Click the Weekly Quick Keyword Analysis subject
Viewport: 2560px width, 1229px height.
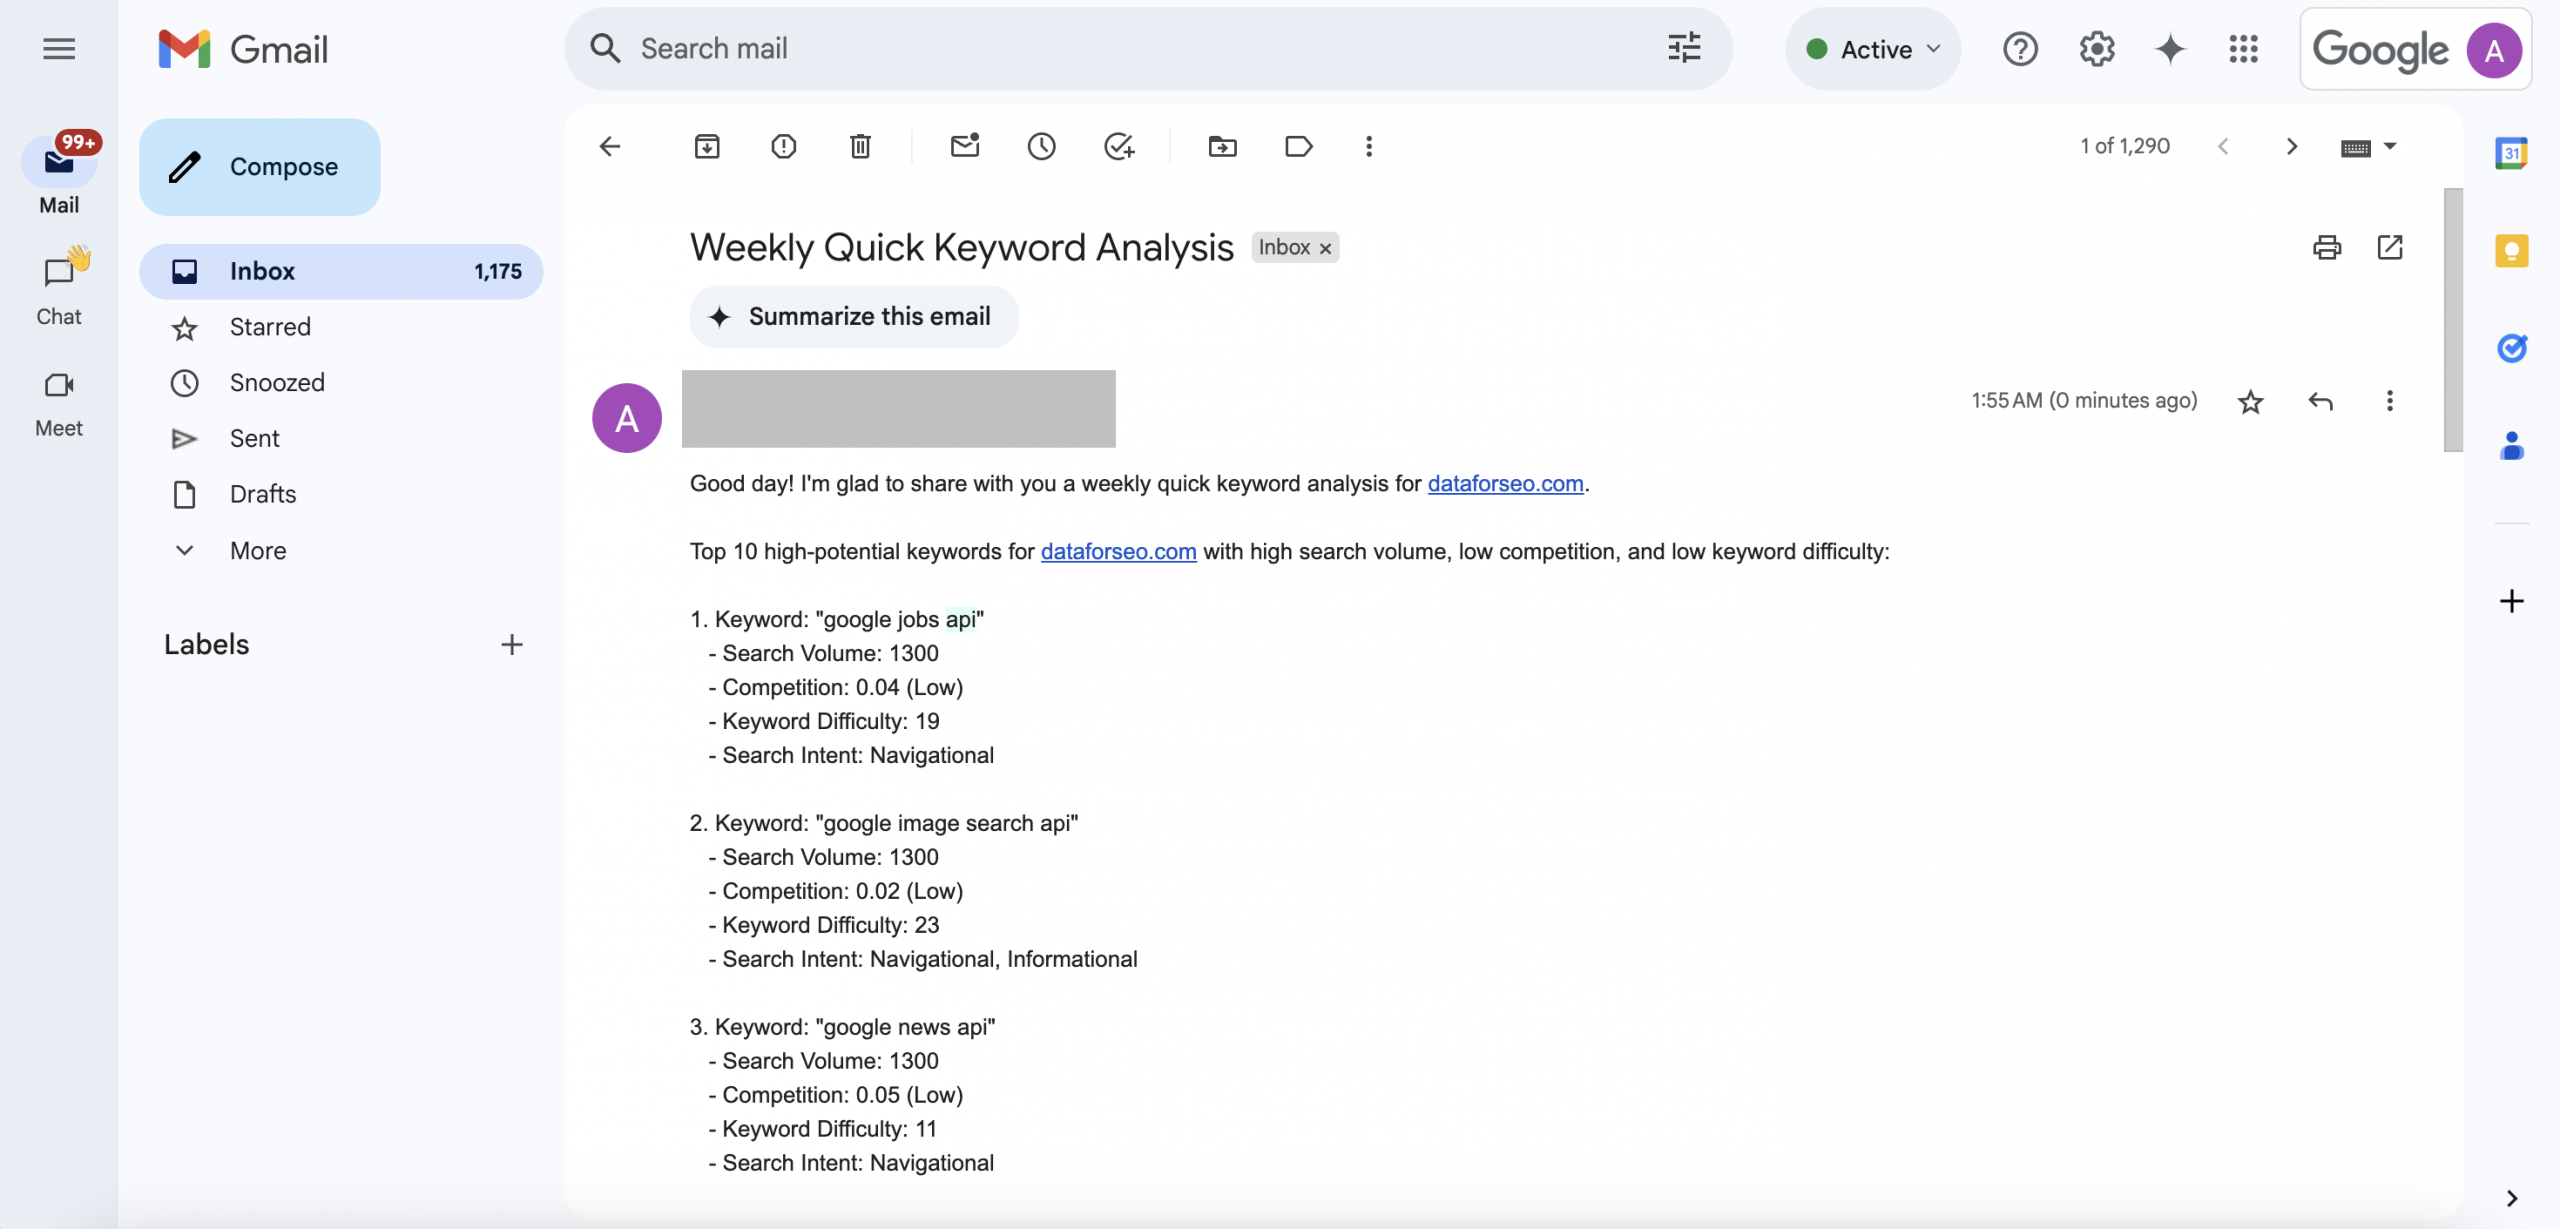(961, 248)
